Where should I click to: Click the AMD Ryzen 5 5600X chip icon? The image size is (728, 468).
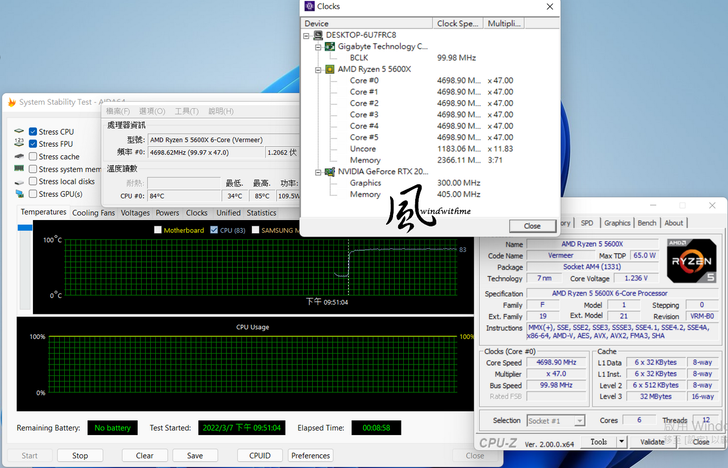coord(329,69)
